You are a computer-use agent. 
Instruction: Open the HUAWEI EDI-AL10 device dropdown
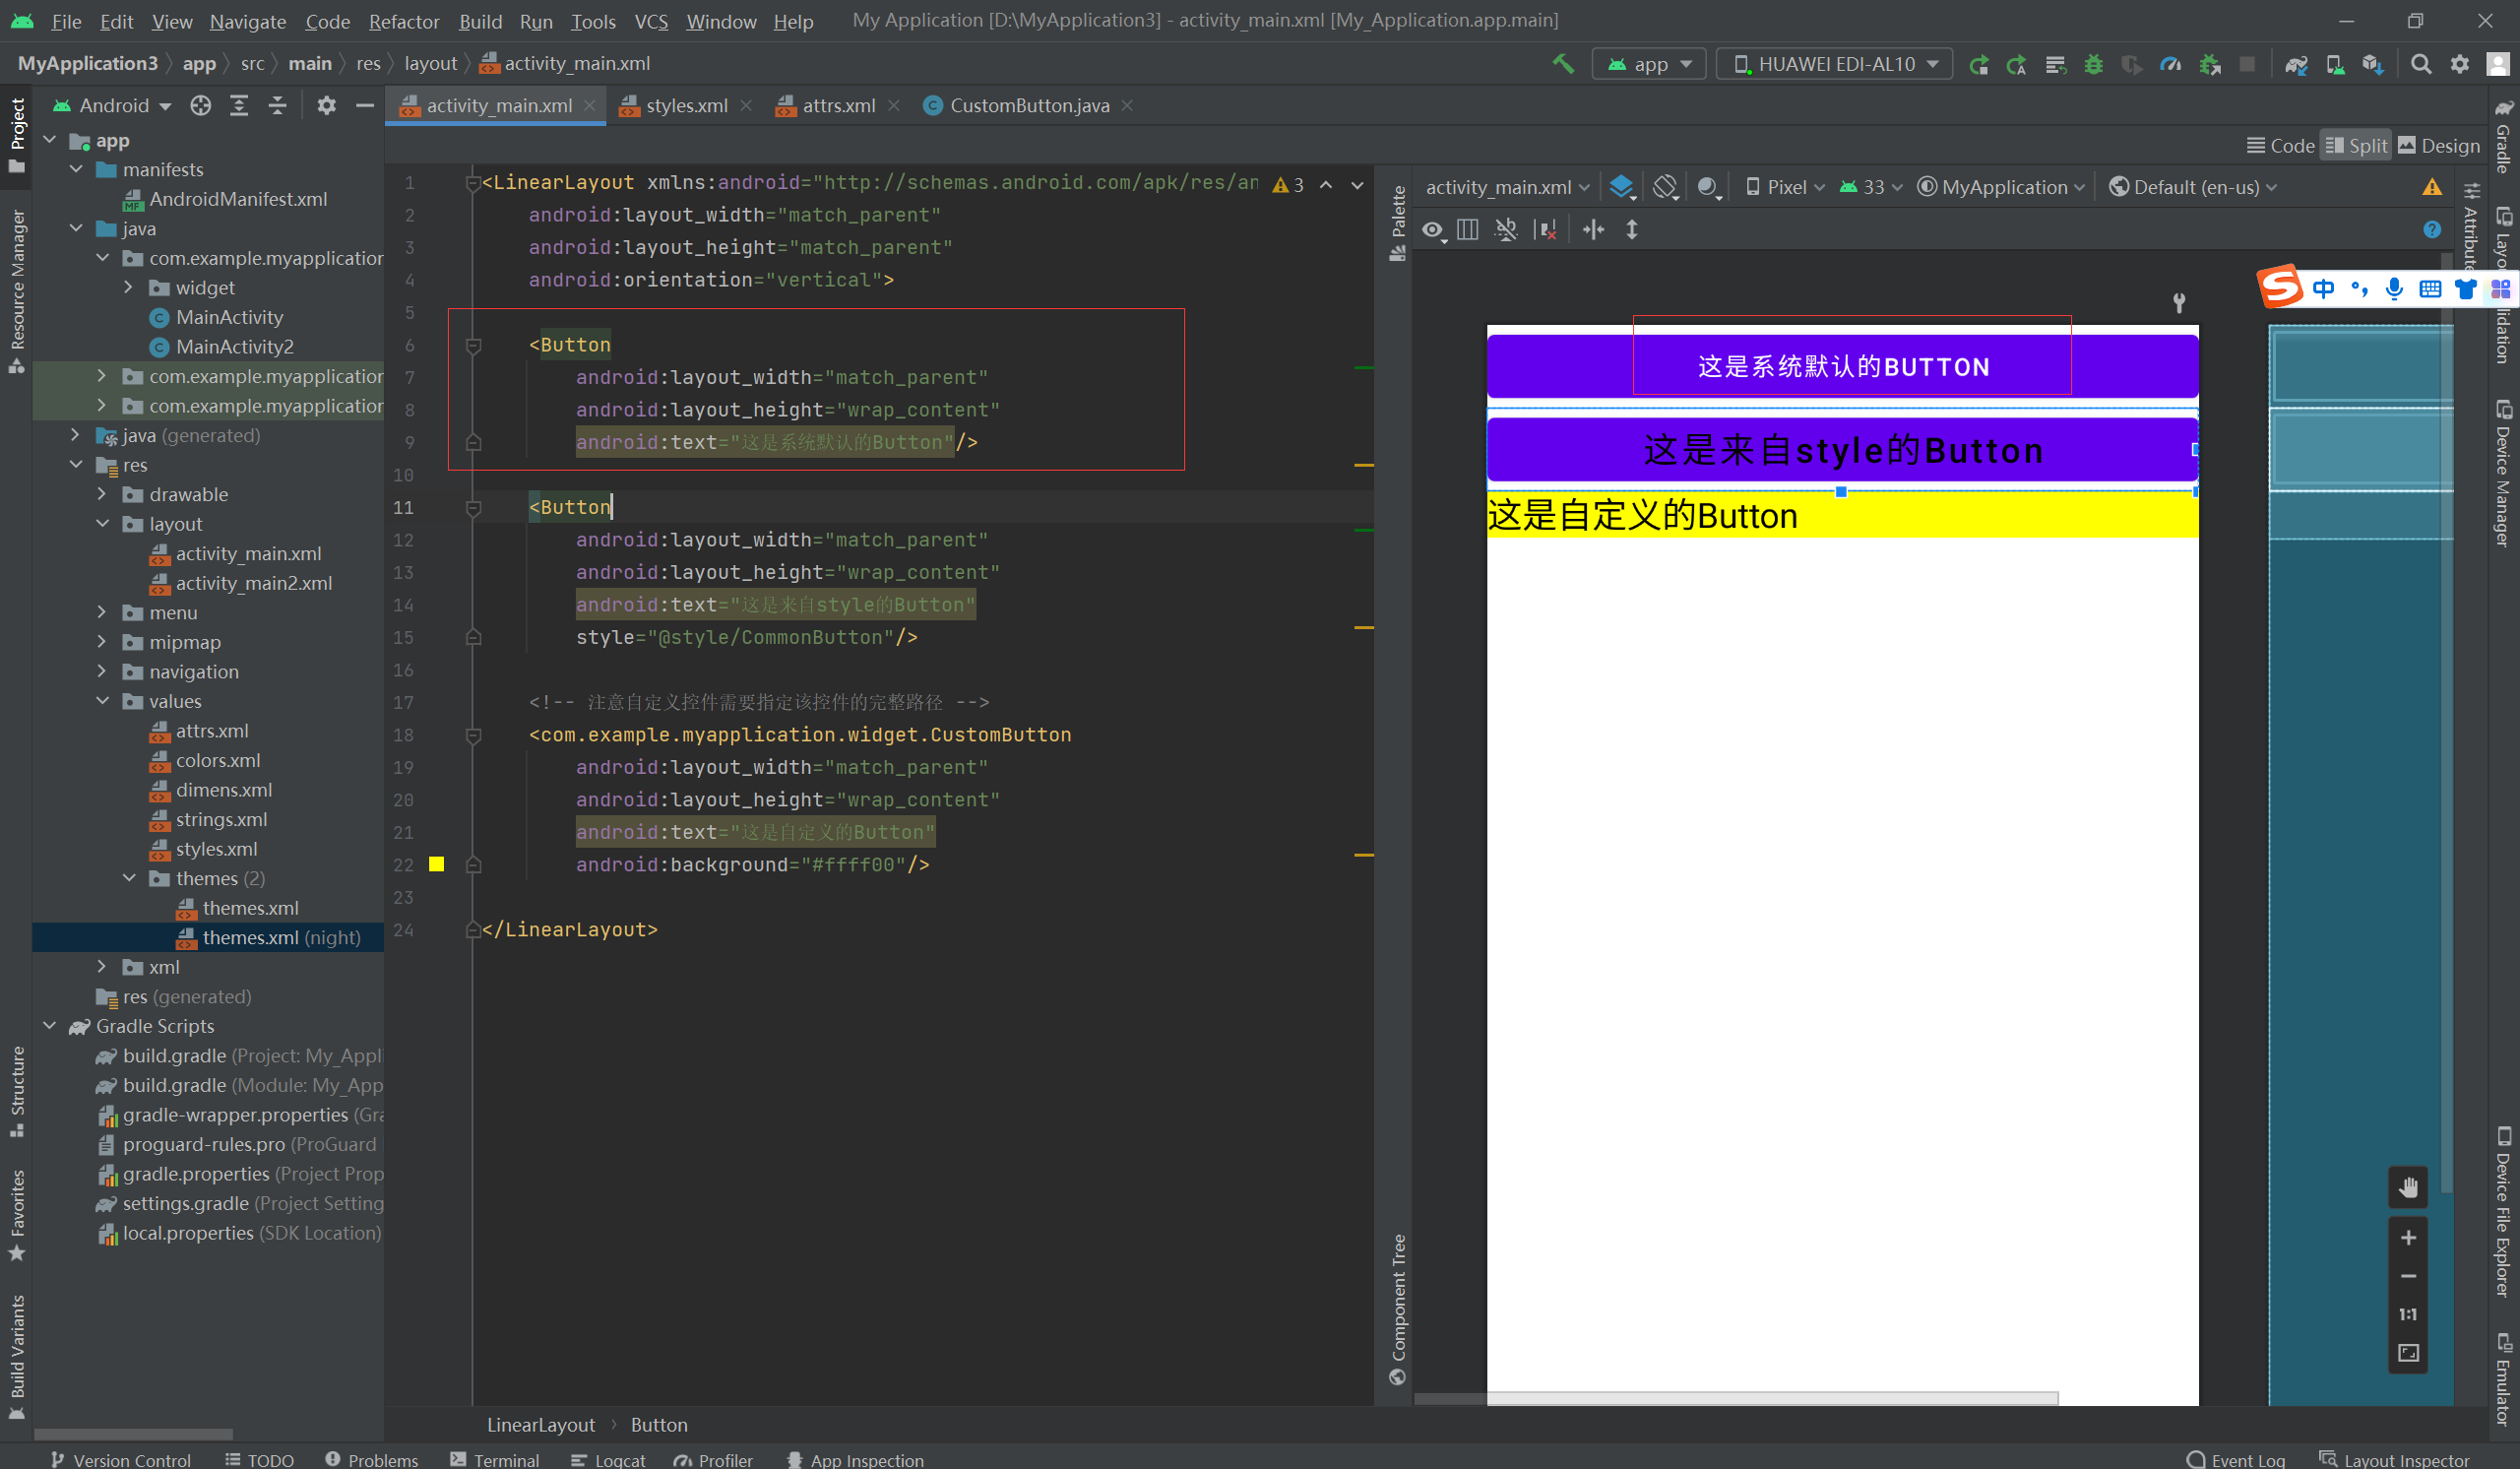[x=1834, y=64]
